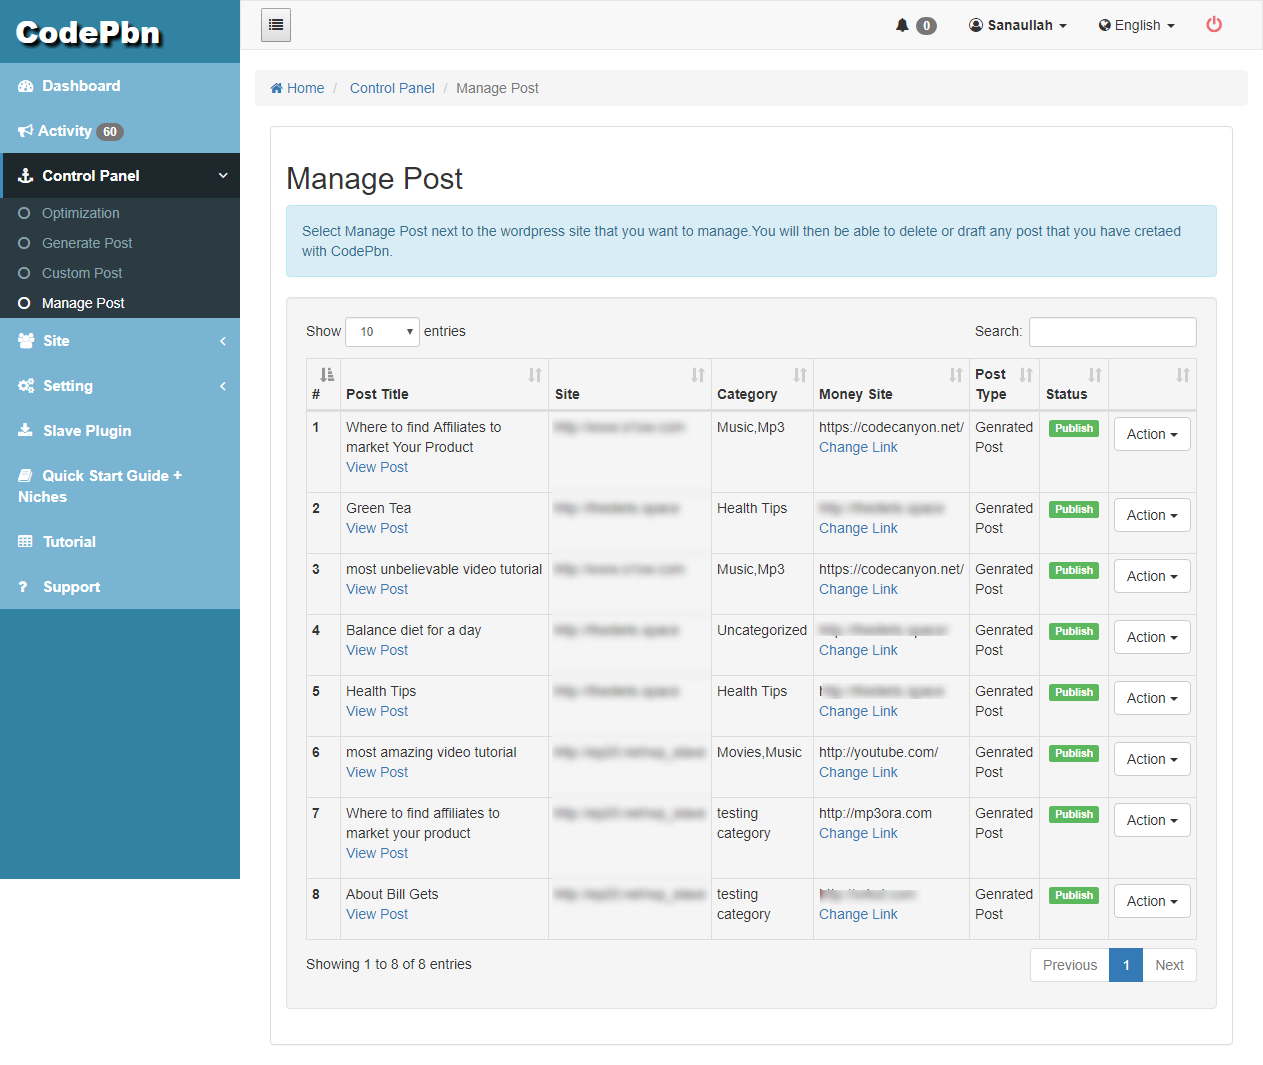Open the notification bell icon
Image resolution: width=1263 pixels, height=1065 pixels.
902,25
